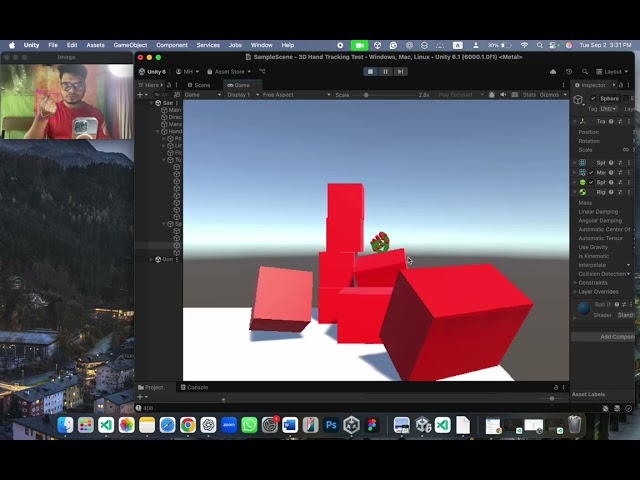Viewport: 640px width, 480px height.
Task: Collapse the Transform component
Action: coord(575,121)
